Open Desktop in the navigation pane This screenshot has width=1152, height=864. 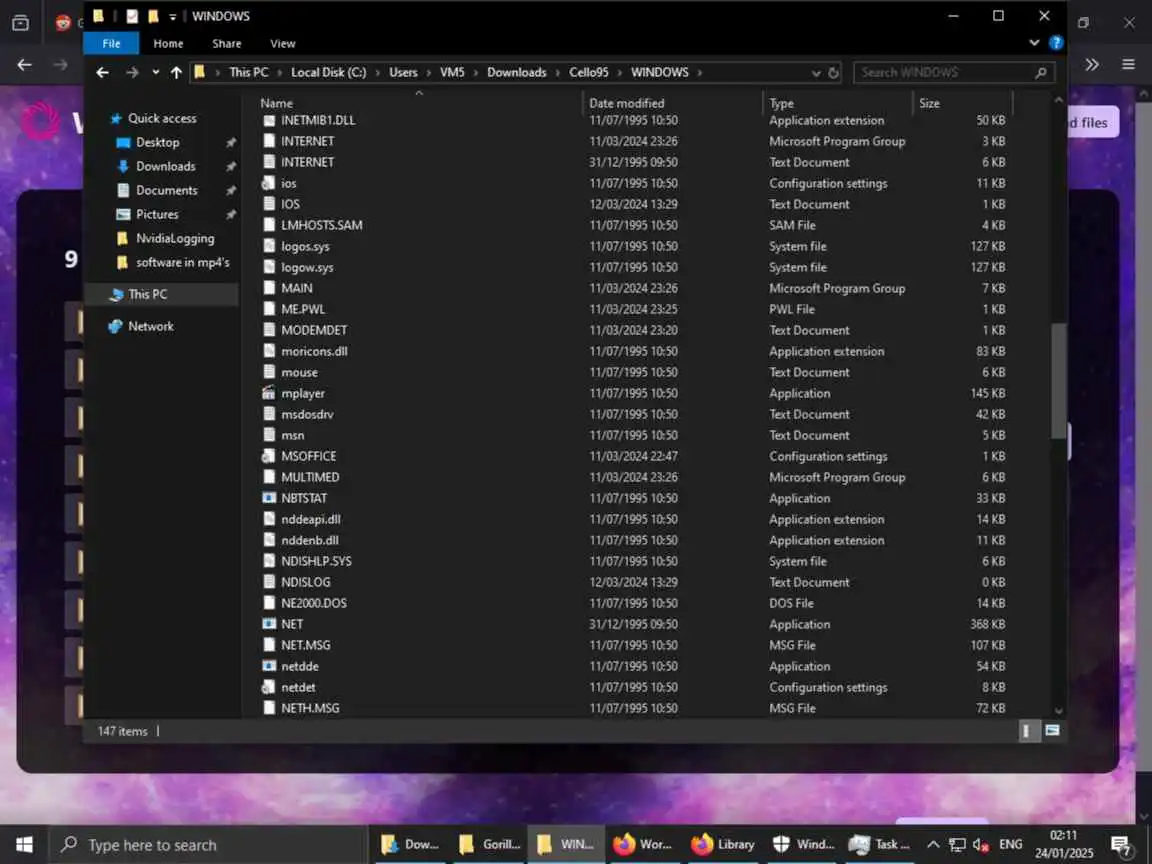(x=157, y=143)
